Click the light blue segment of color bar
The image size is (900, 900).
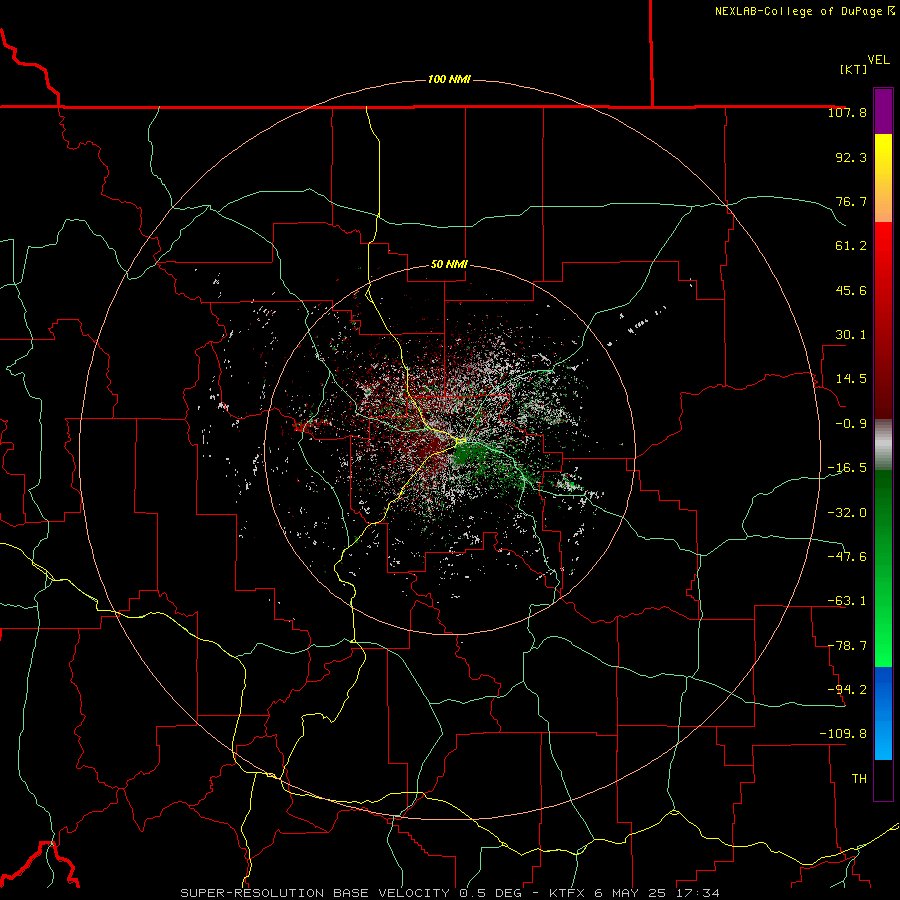coord(883,738)
